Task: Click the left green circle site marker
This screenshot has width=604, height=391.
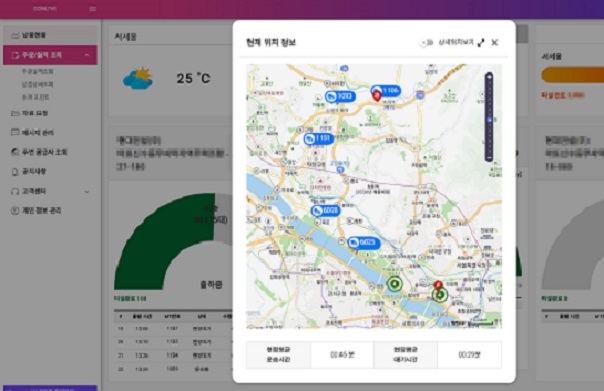Action: click(x=394, y=284)
